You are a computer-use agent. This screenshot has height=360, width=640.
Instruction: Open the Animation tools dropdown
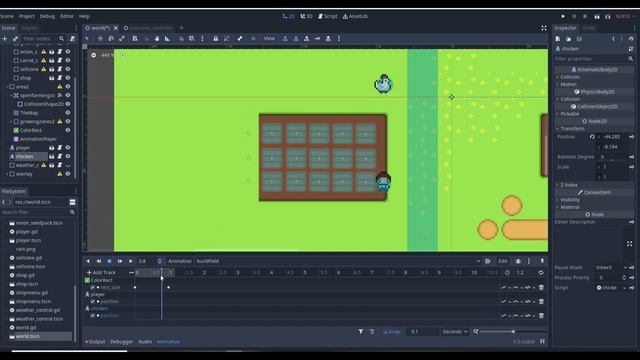pyautogui.click(x=180, y=261)
